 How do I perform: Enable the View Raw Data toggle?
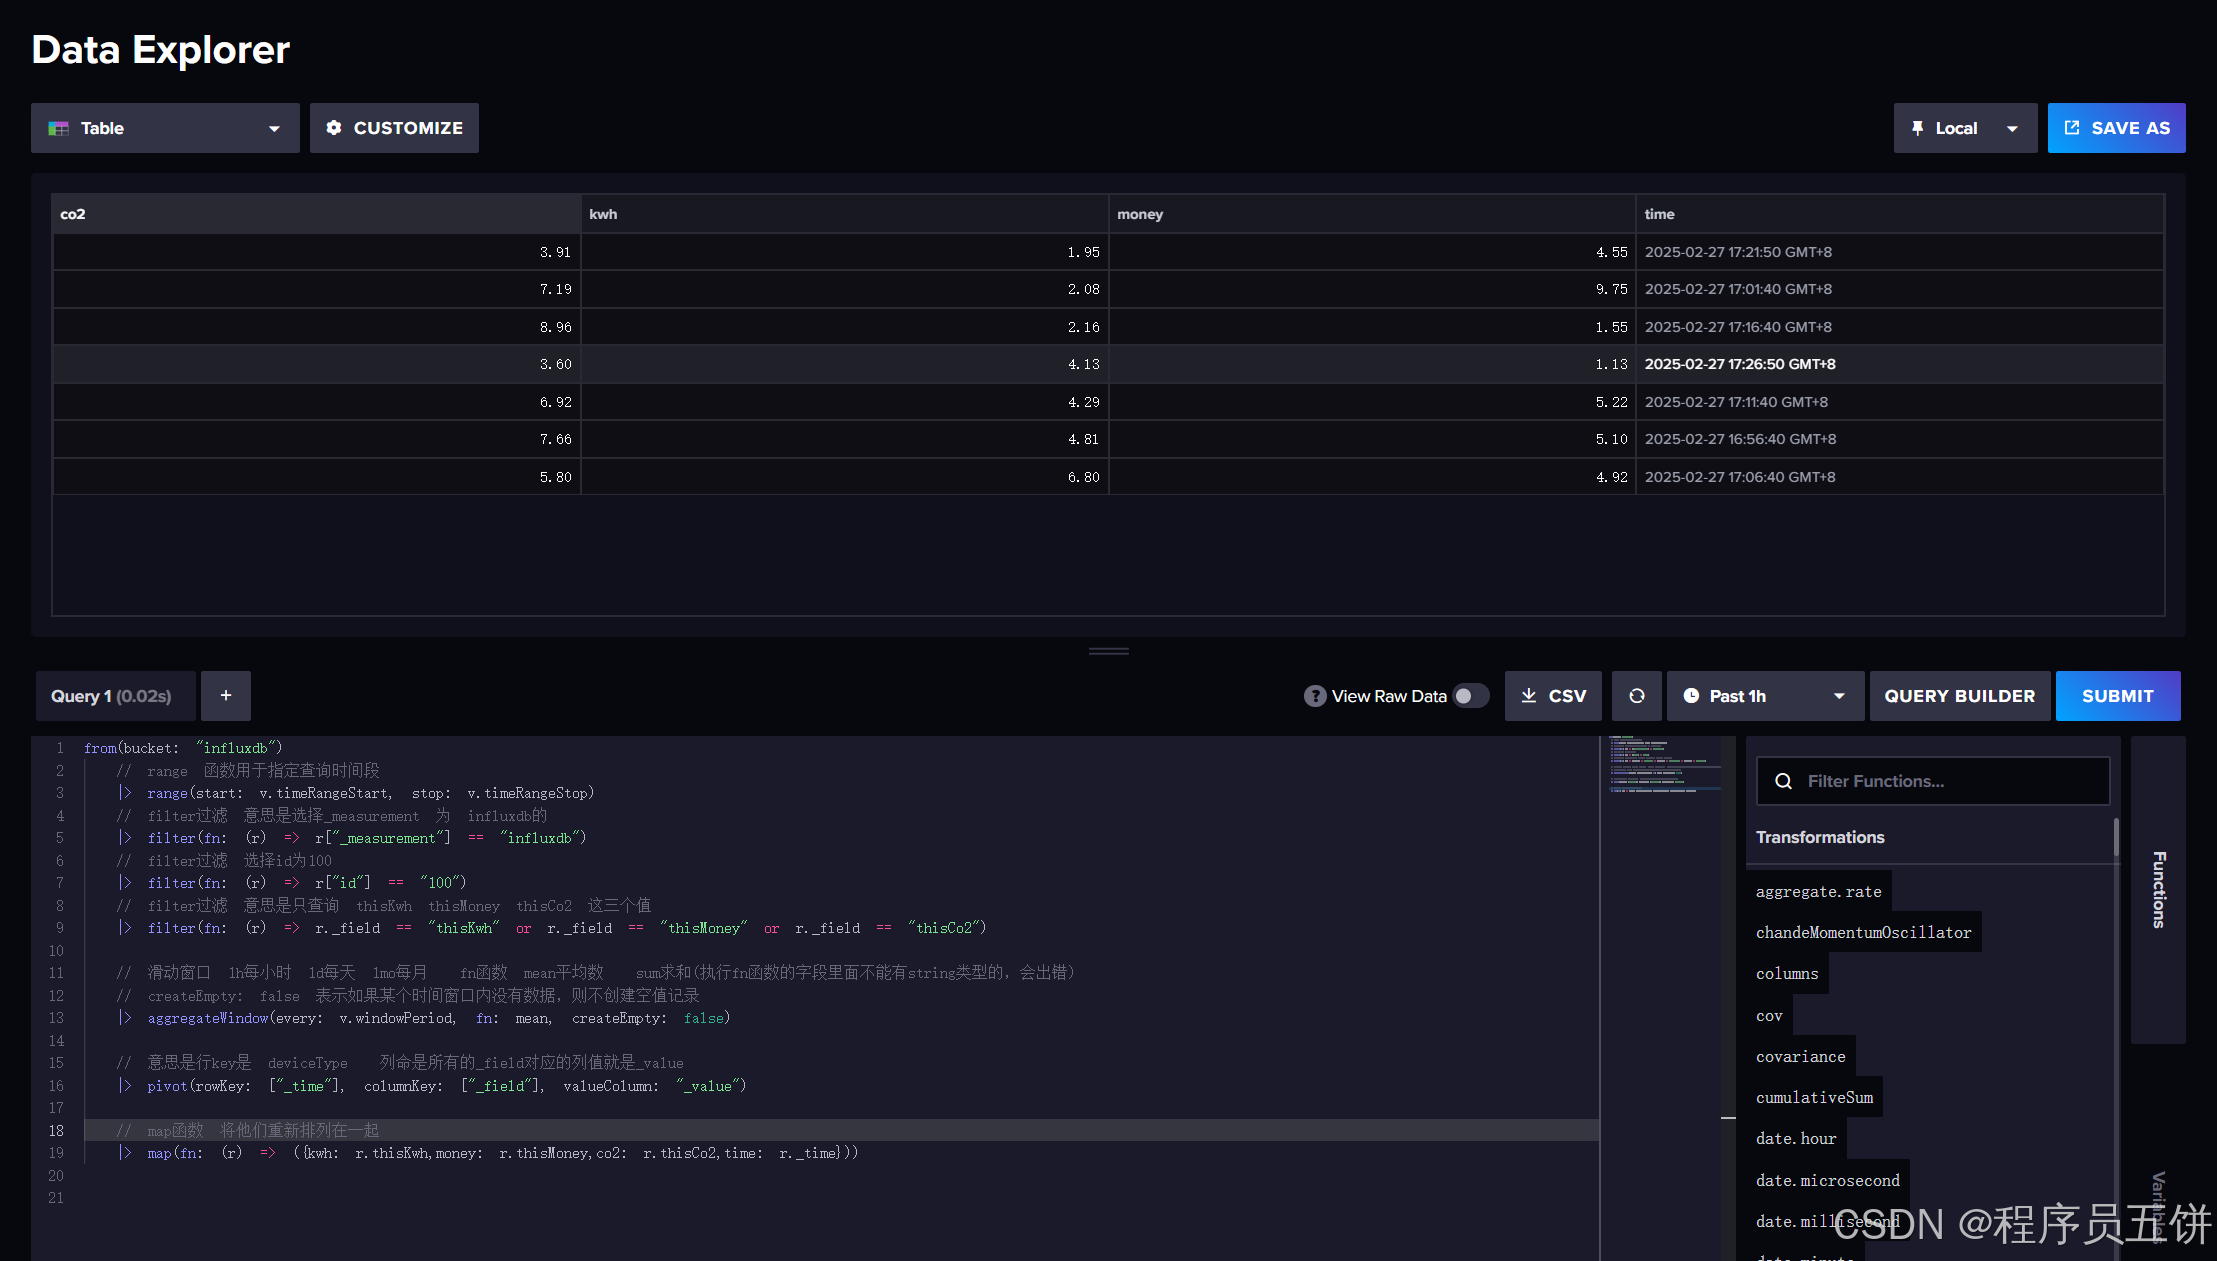[1470, 695]
